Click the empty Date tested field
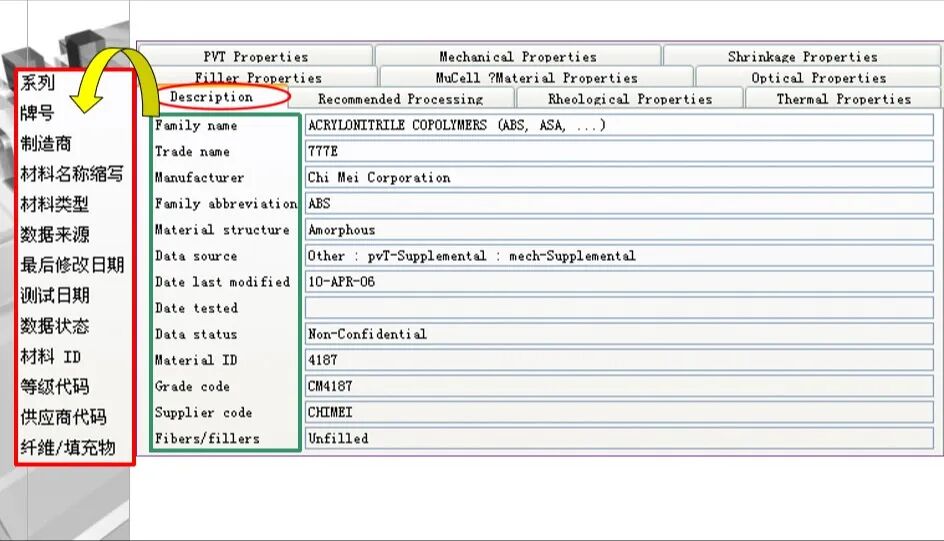The image size is (944, 541). pyautogui.click(x=618, y=308)
